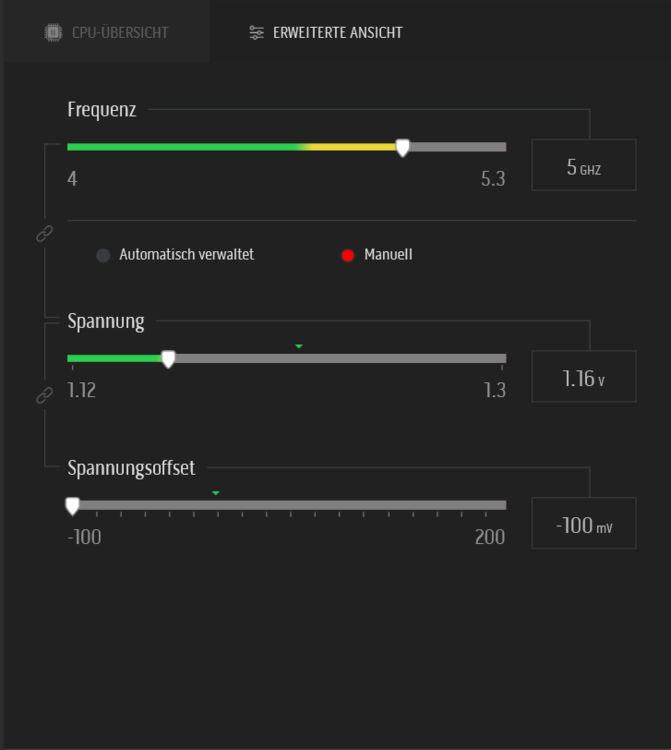
Task: Click the 200 maximum offset label
Action: pos(490,537)
